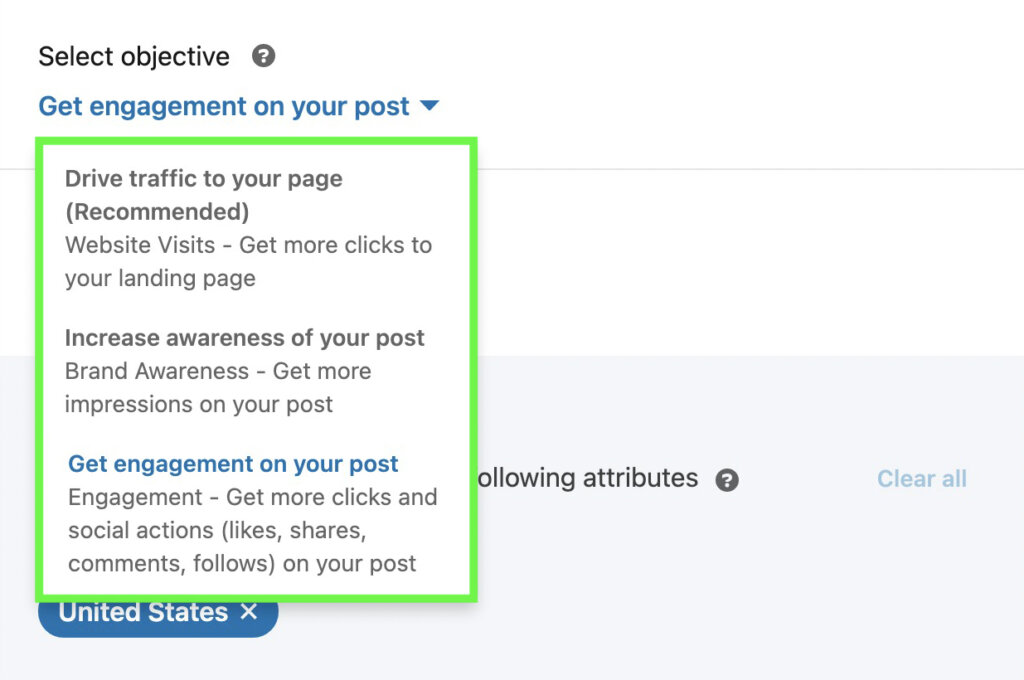Click the United States location chip
Image resolution: width=1024 pixels, height=680 pixels.
pyautogui.click(x=145, y=612)
